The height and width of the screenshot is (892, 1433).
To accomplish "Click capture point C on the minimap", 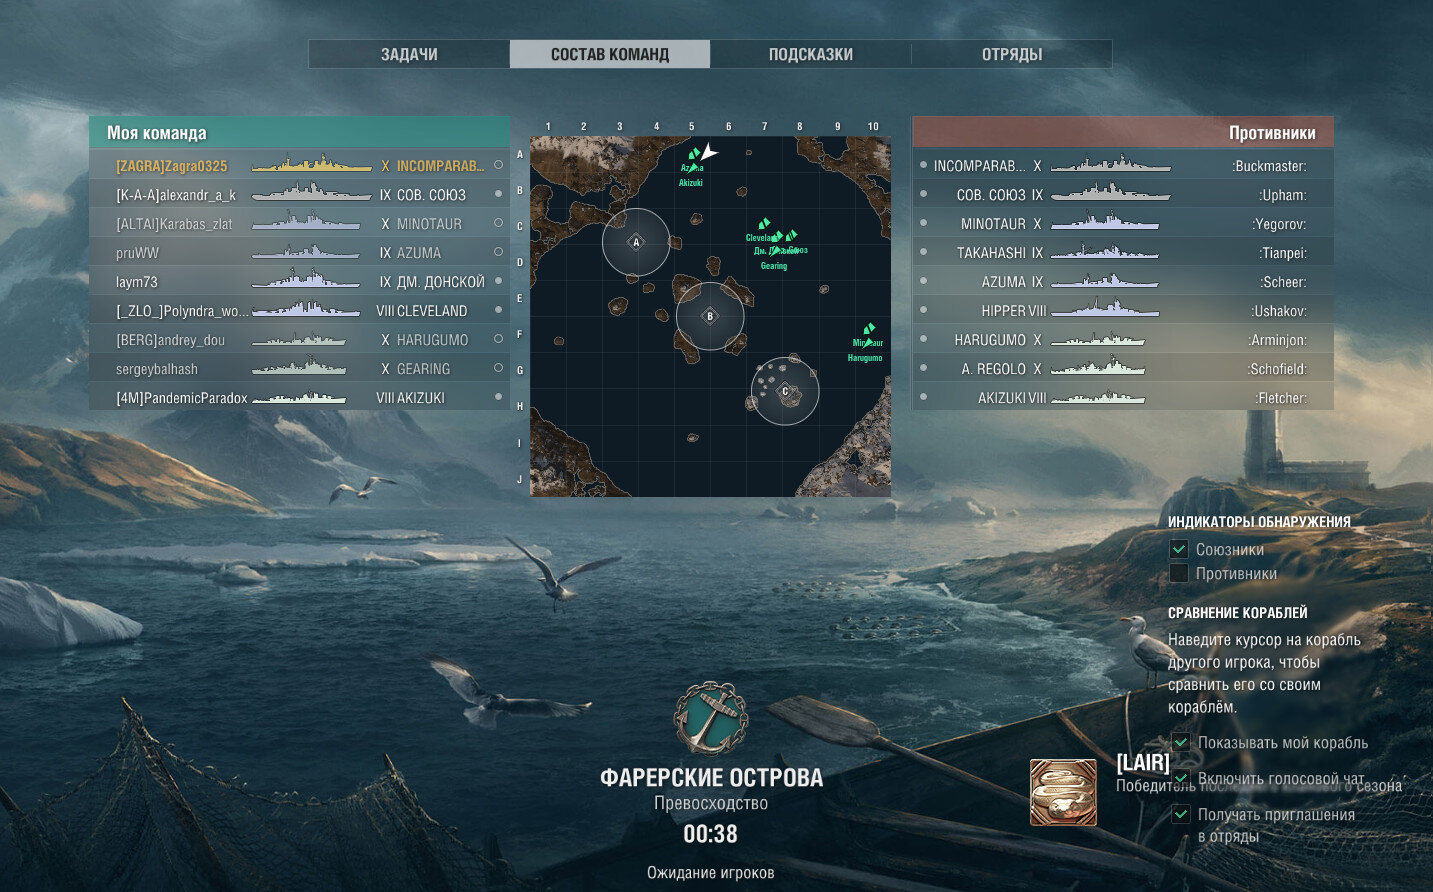I will pos(785,391).
